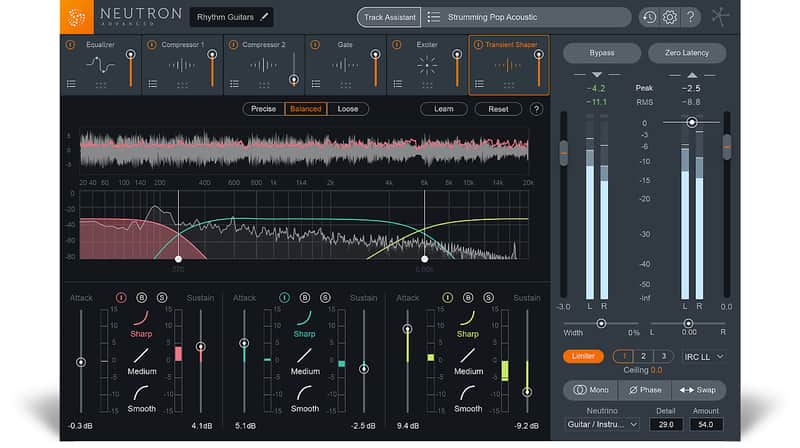
Task: Bypass band 3 with its B button
Action: (x=468, y=297)
